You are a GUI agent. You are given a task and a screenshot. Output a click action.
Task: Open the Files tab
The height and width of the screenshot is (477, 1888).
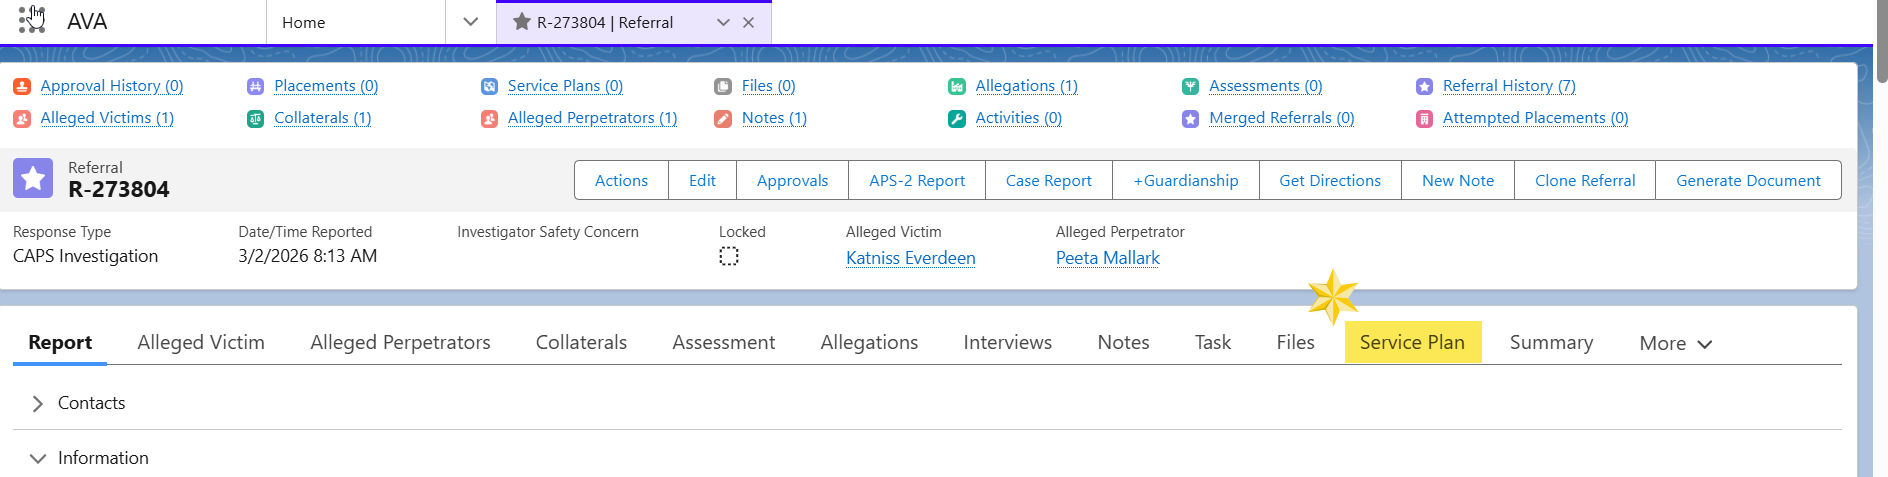click(1295, 342)
